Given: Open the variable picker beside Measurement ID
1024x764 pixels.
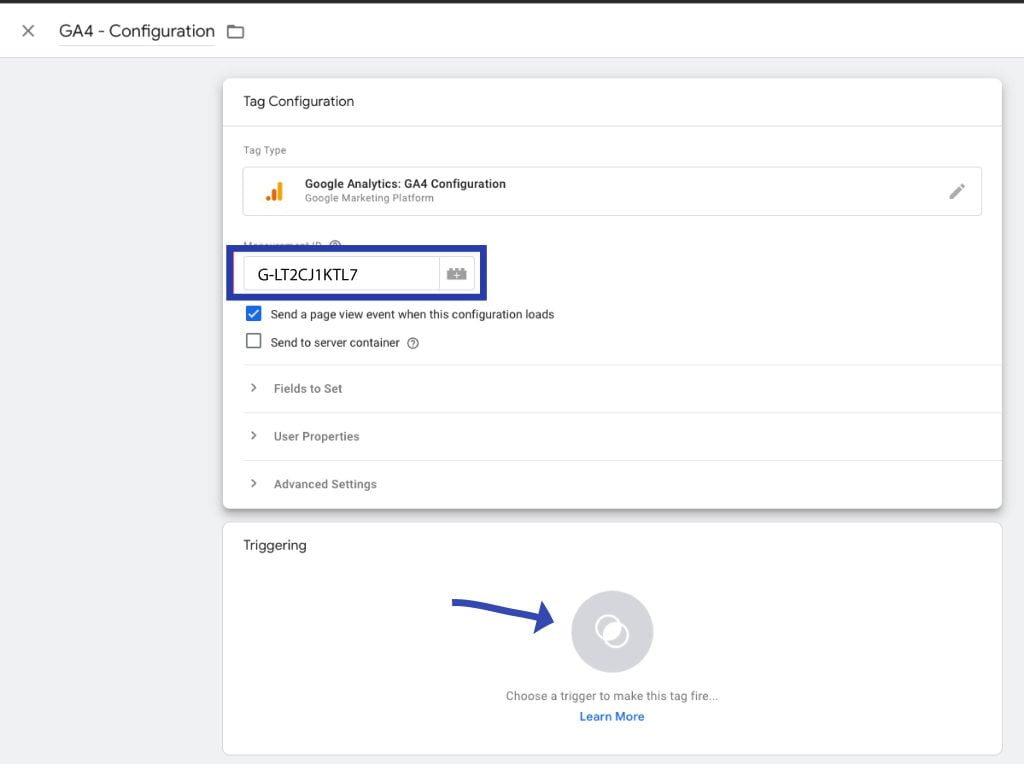Looking at the screenshot, I should click(x=456, y=274).
